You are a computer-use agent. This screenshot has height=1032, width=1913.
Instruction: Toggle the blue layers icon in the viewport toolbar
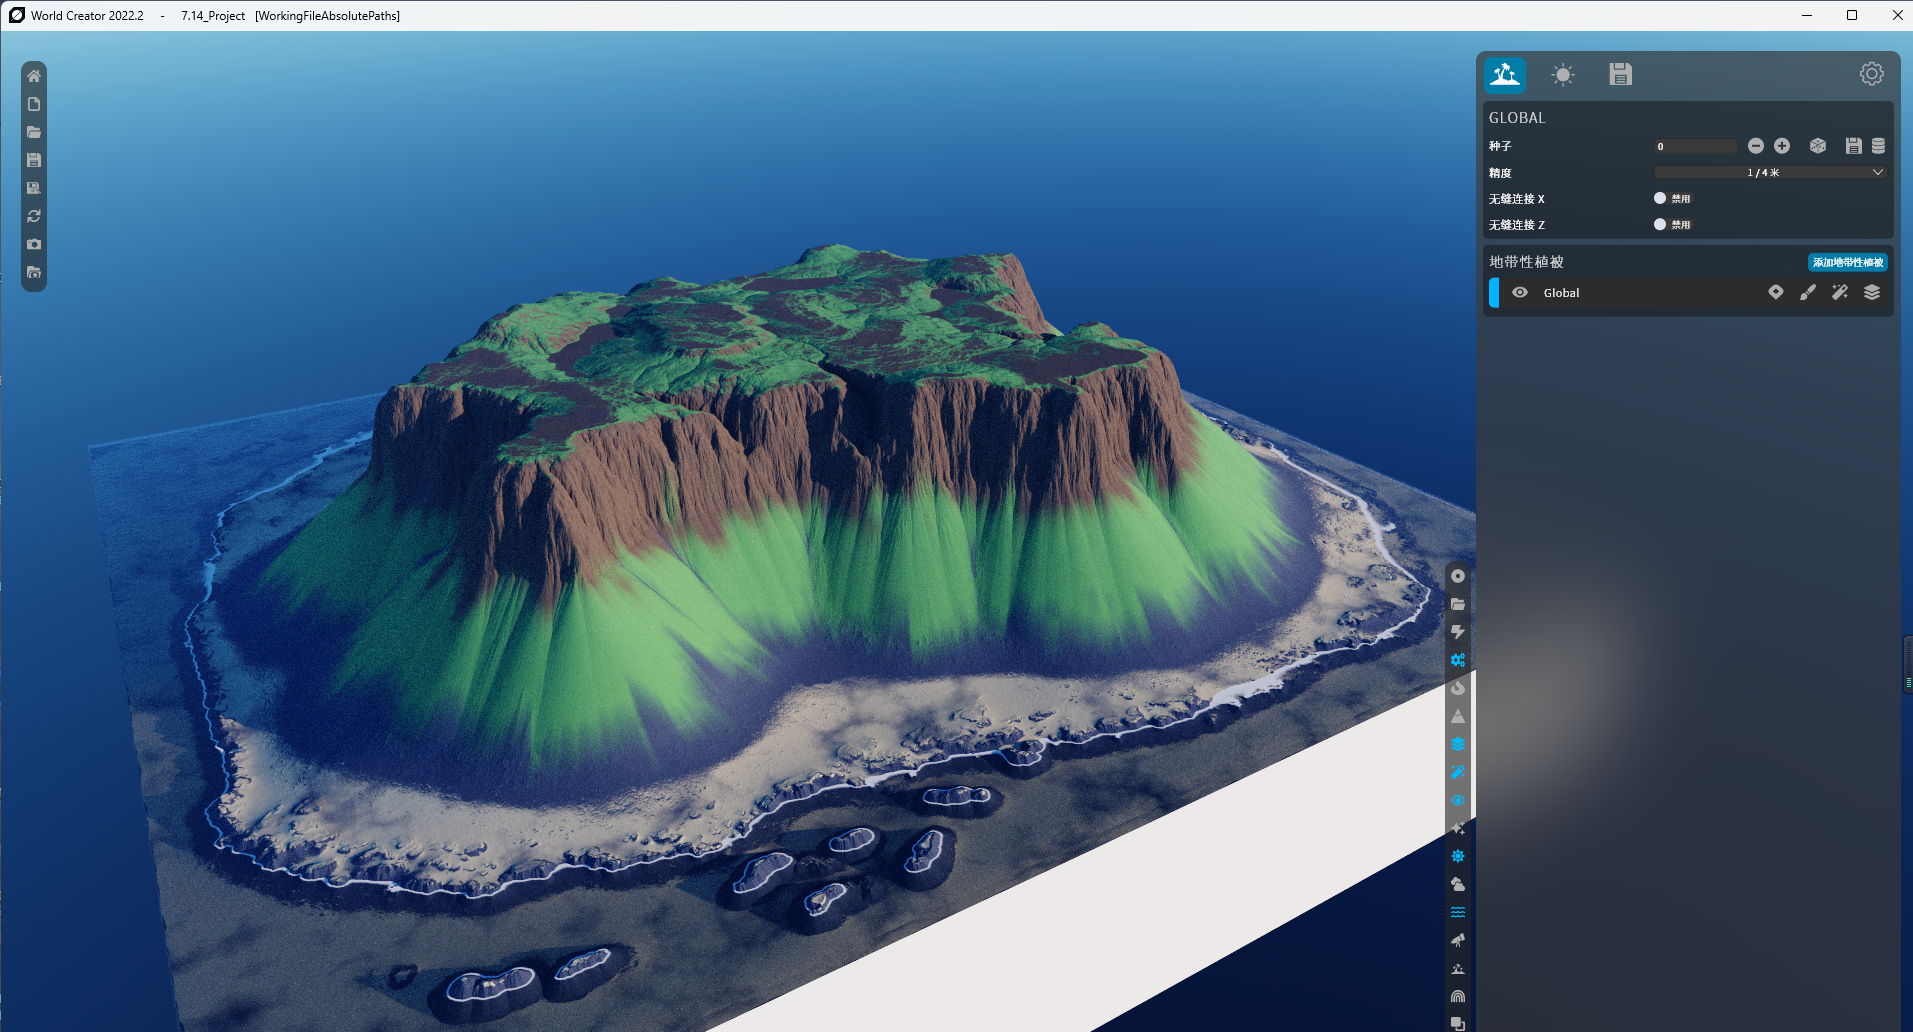click(1458, 744)
